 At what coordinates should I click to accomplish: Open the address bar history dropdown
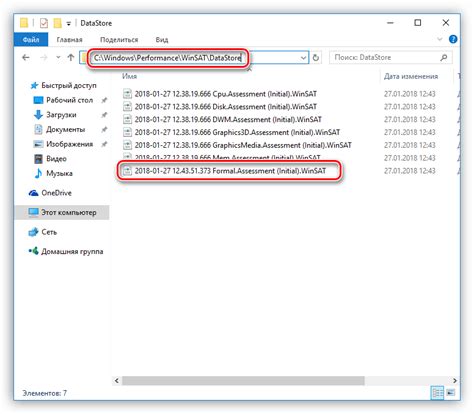303,58
